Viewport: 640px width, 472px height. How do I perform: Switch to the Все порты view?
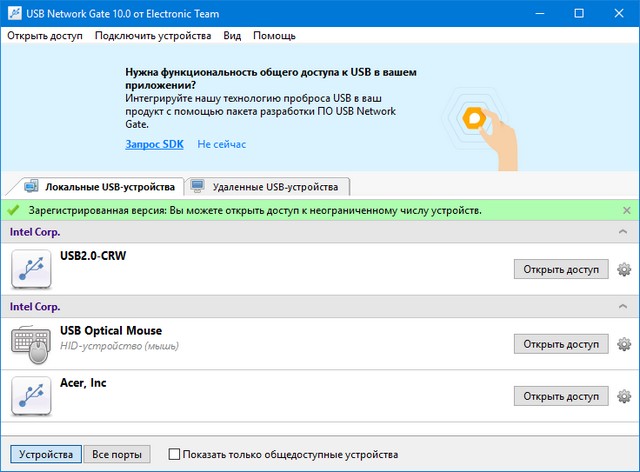pyautogui.click(x=116, y=455)
